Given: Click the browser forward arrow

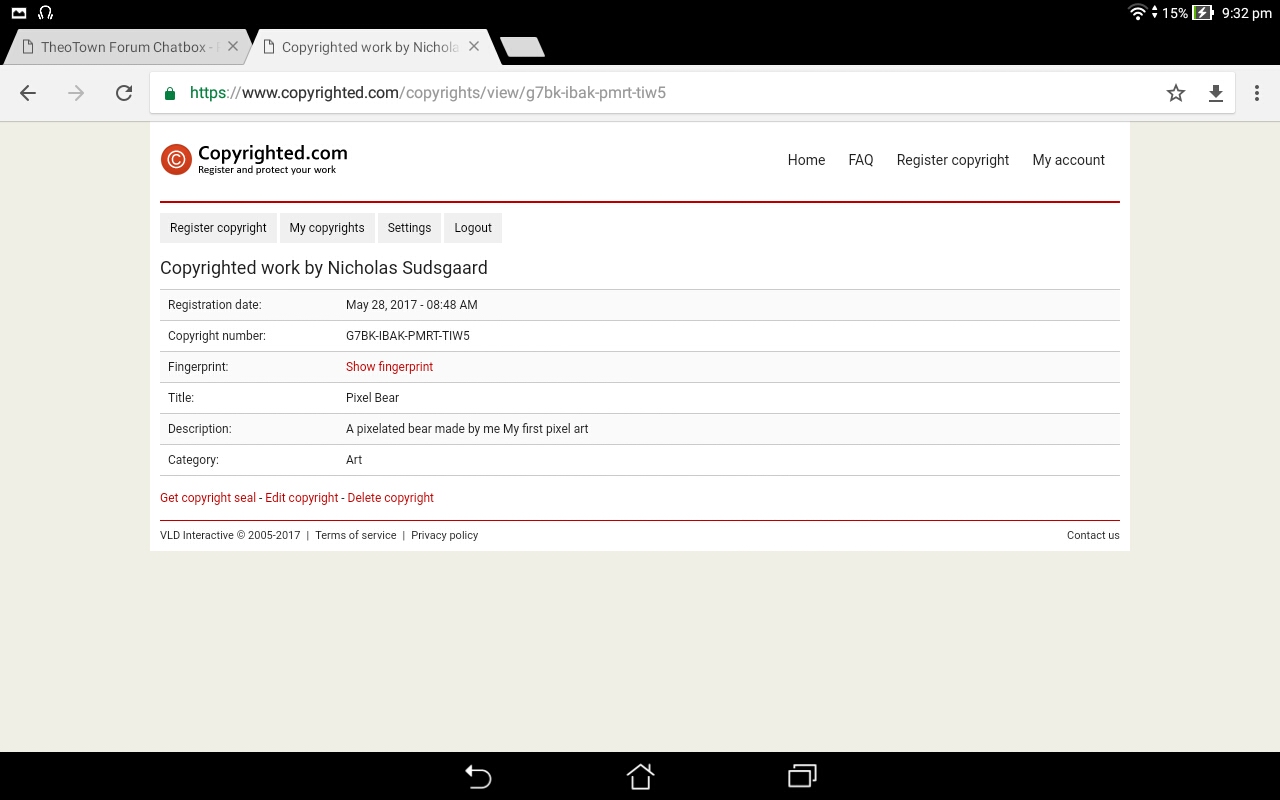Looking at the screenshot, I should point(76,93).
